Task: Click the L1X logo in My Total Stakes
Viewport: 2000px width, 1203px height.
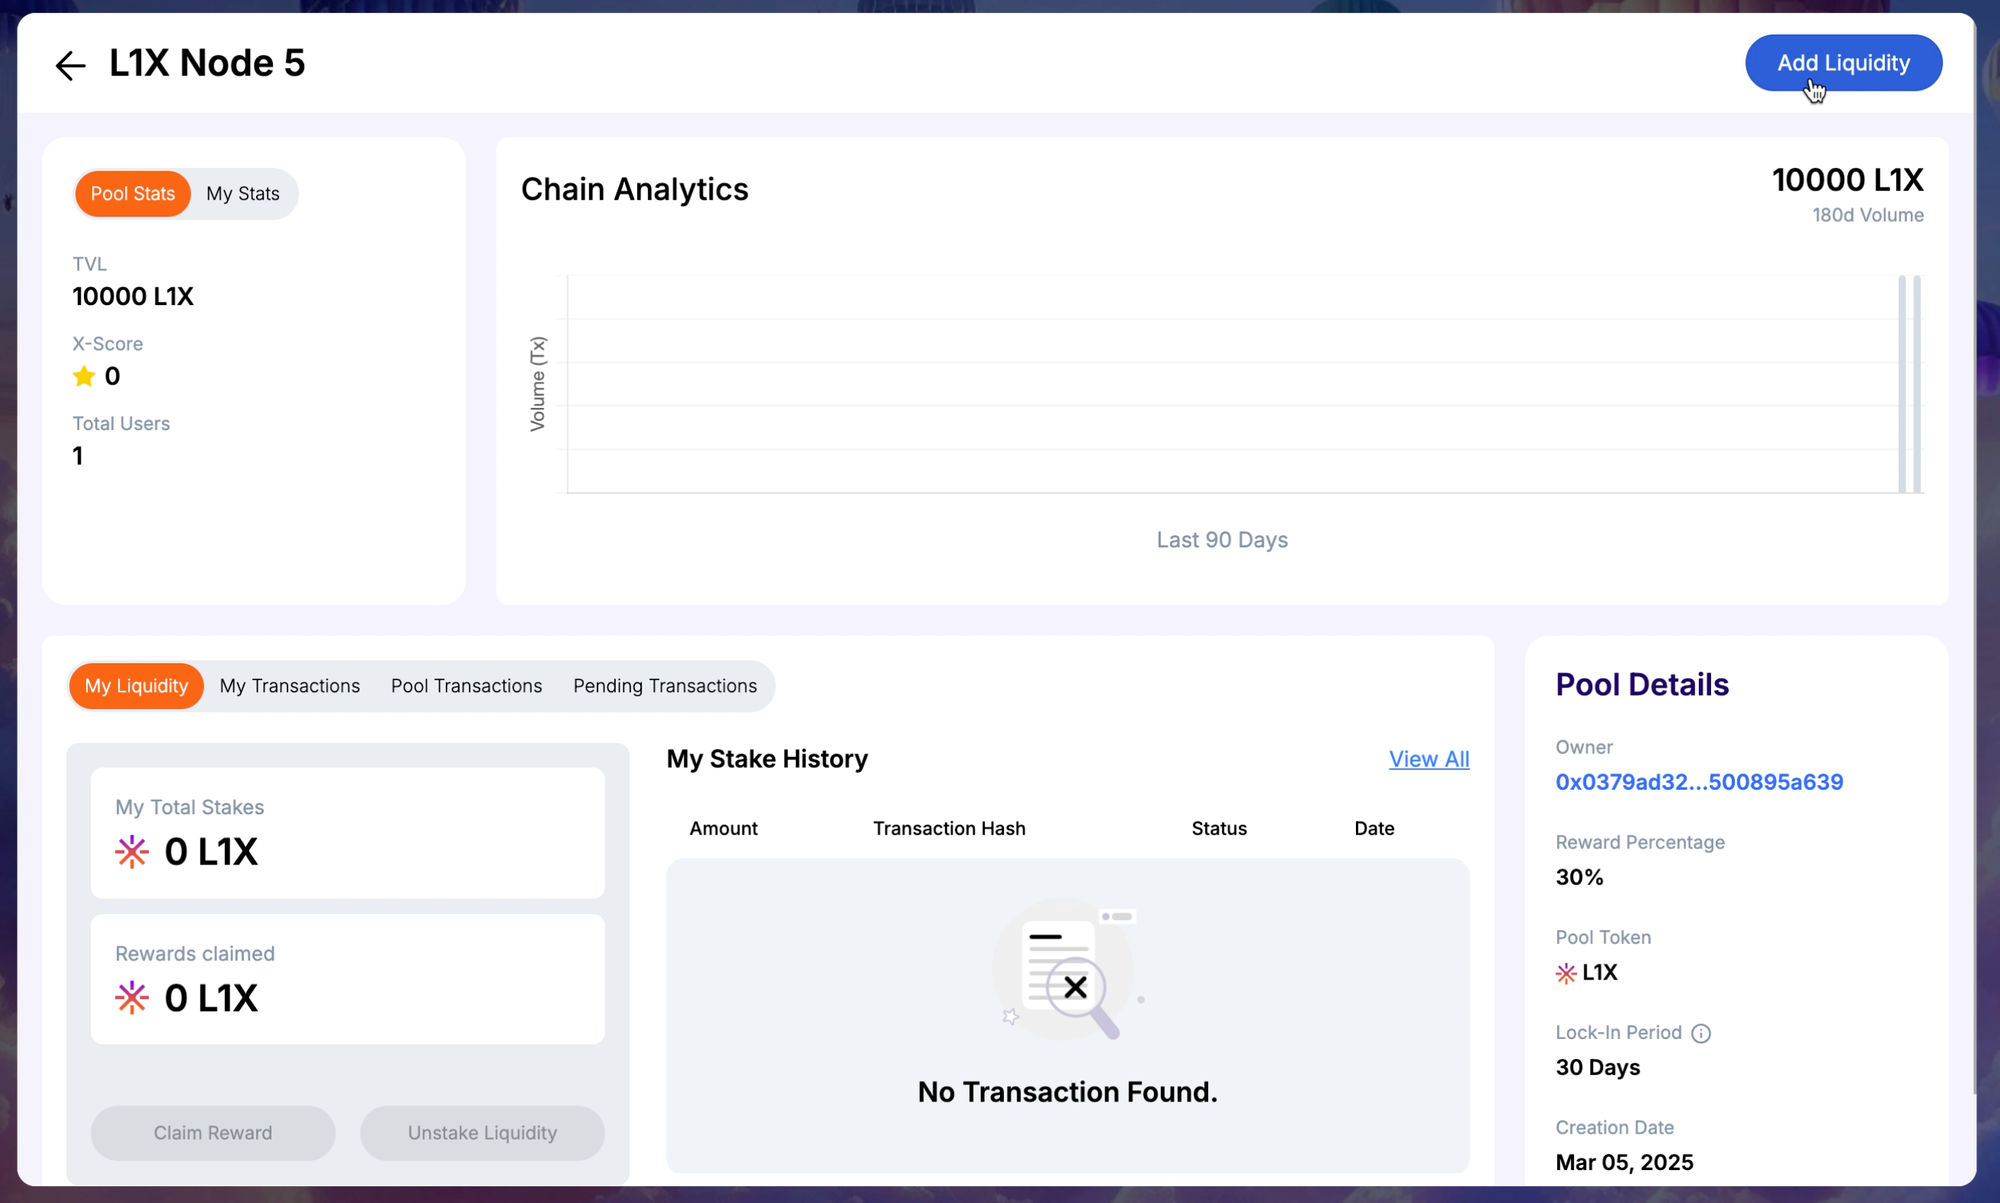Action: [132, 852]
